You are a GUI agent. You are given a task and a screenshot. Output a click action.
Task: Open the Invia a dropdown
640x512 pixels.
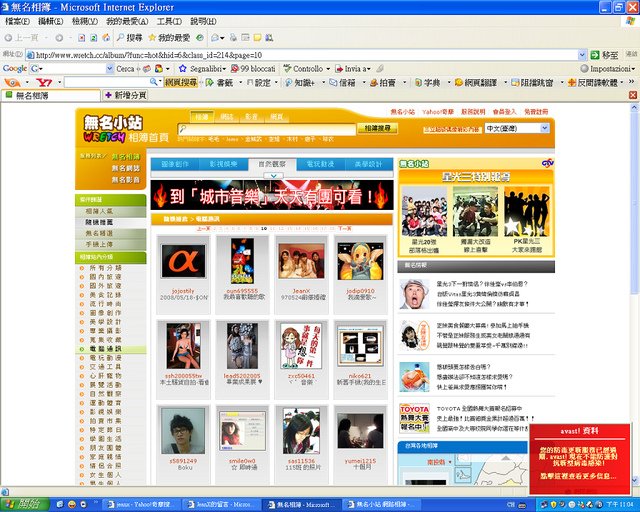click(353, 69)
